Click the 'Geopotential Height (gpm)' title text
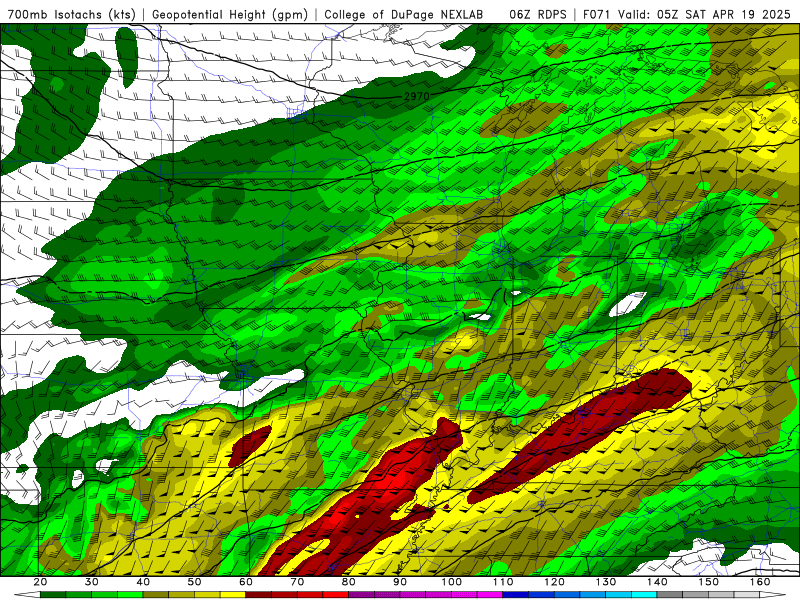The height and width of the screenshot is (600, 800). click(230, 15)
